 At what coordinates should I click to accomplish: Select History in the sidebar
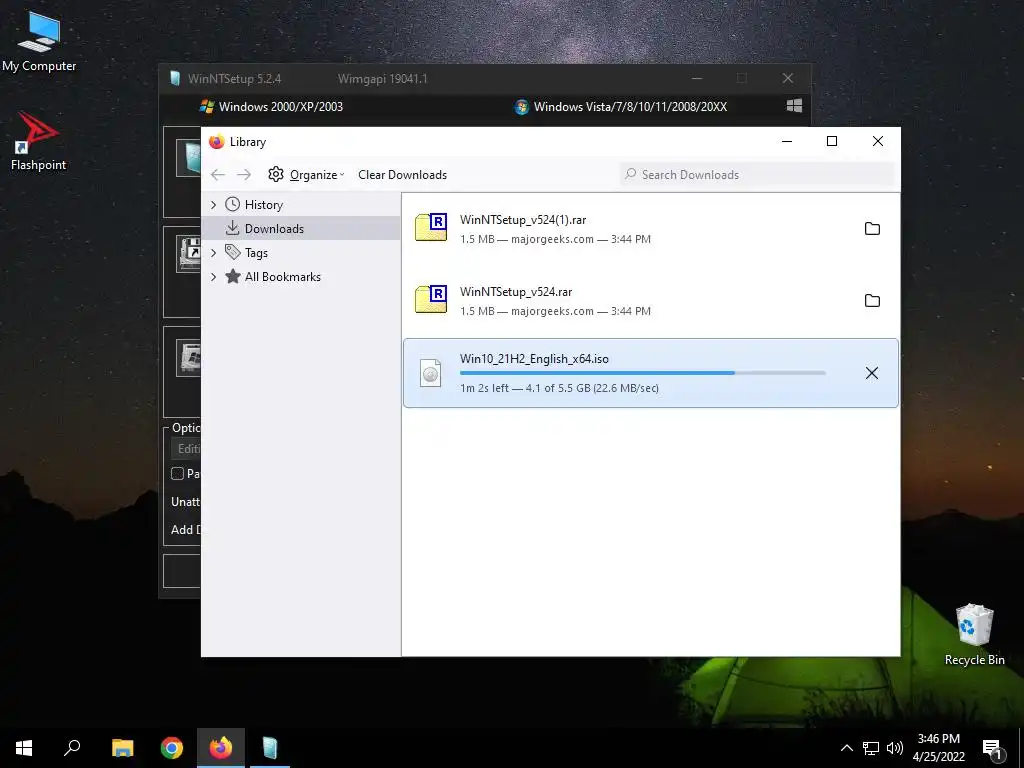point(263,204)
